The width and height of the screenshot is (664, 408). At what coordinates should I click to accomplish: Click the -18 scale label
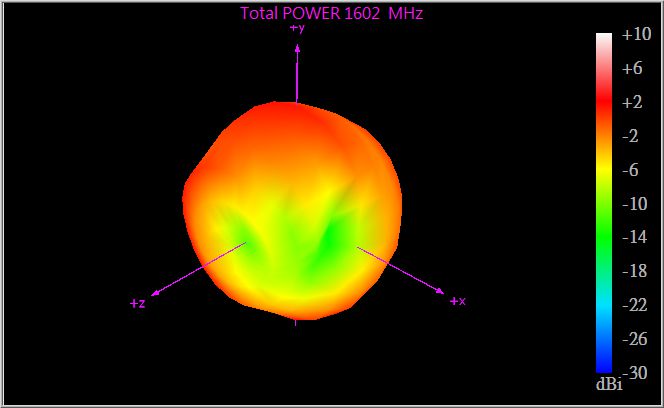[x=635, y=271]
